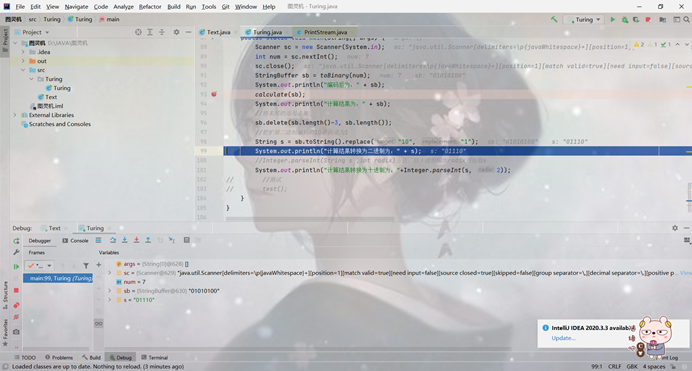This screenshot has height=371, width=692.
Task: Open the Git menu
Action: pos(226,7)
